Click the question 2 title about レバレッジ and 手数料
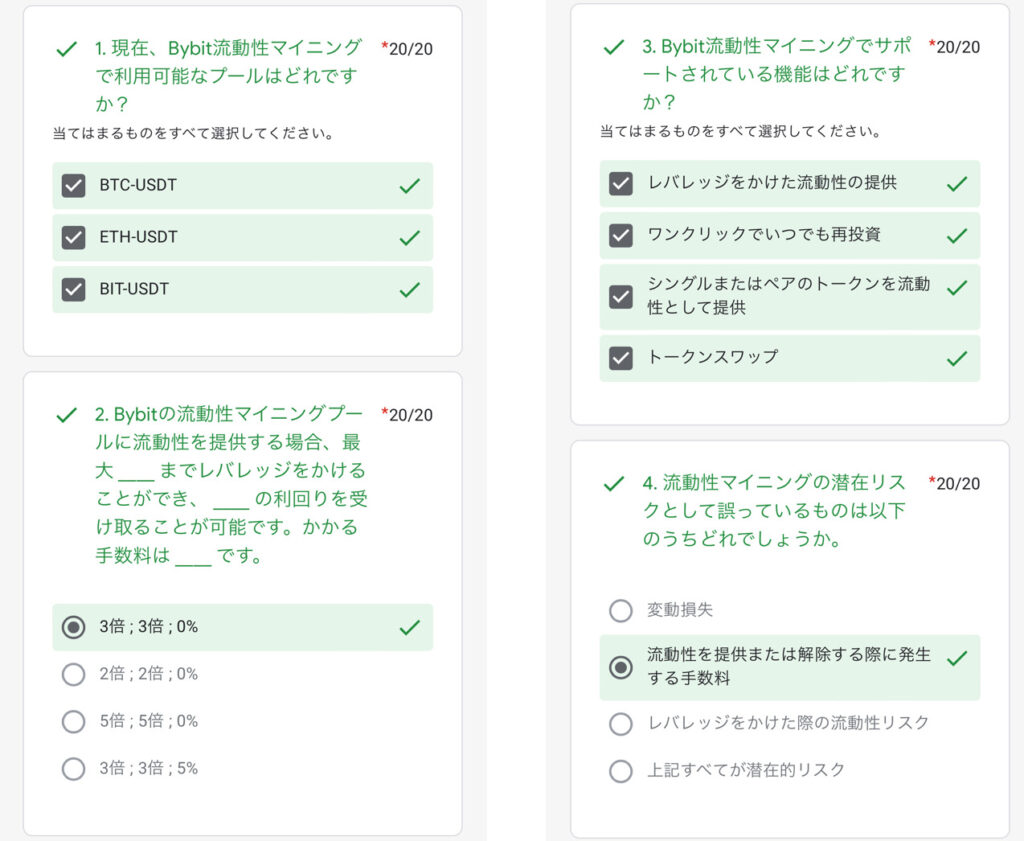This screenshot has width=1024, height=841. (231, 484)
